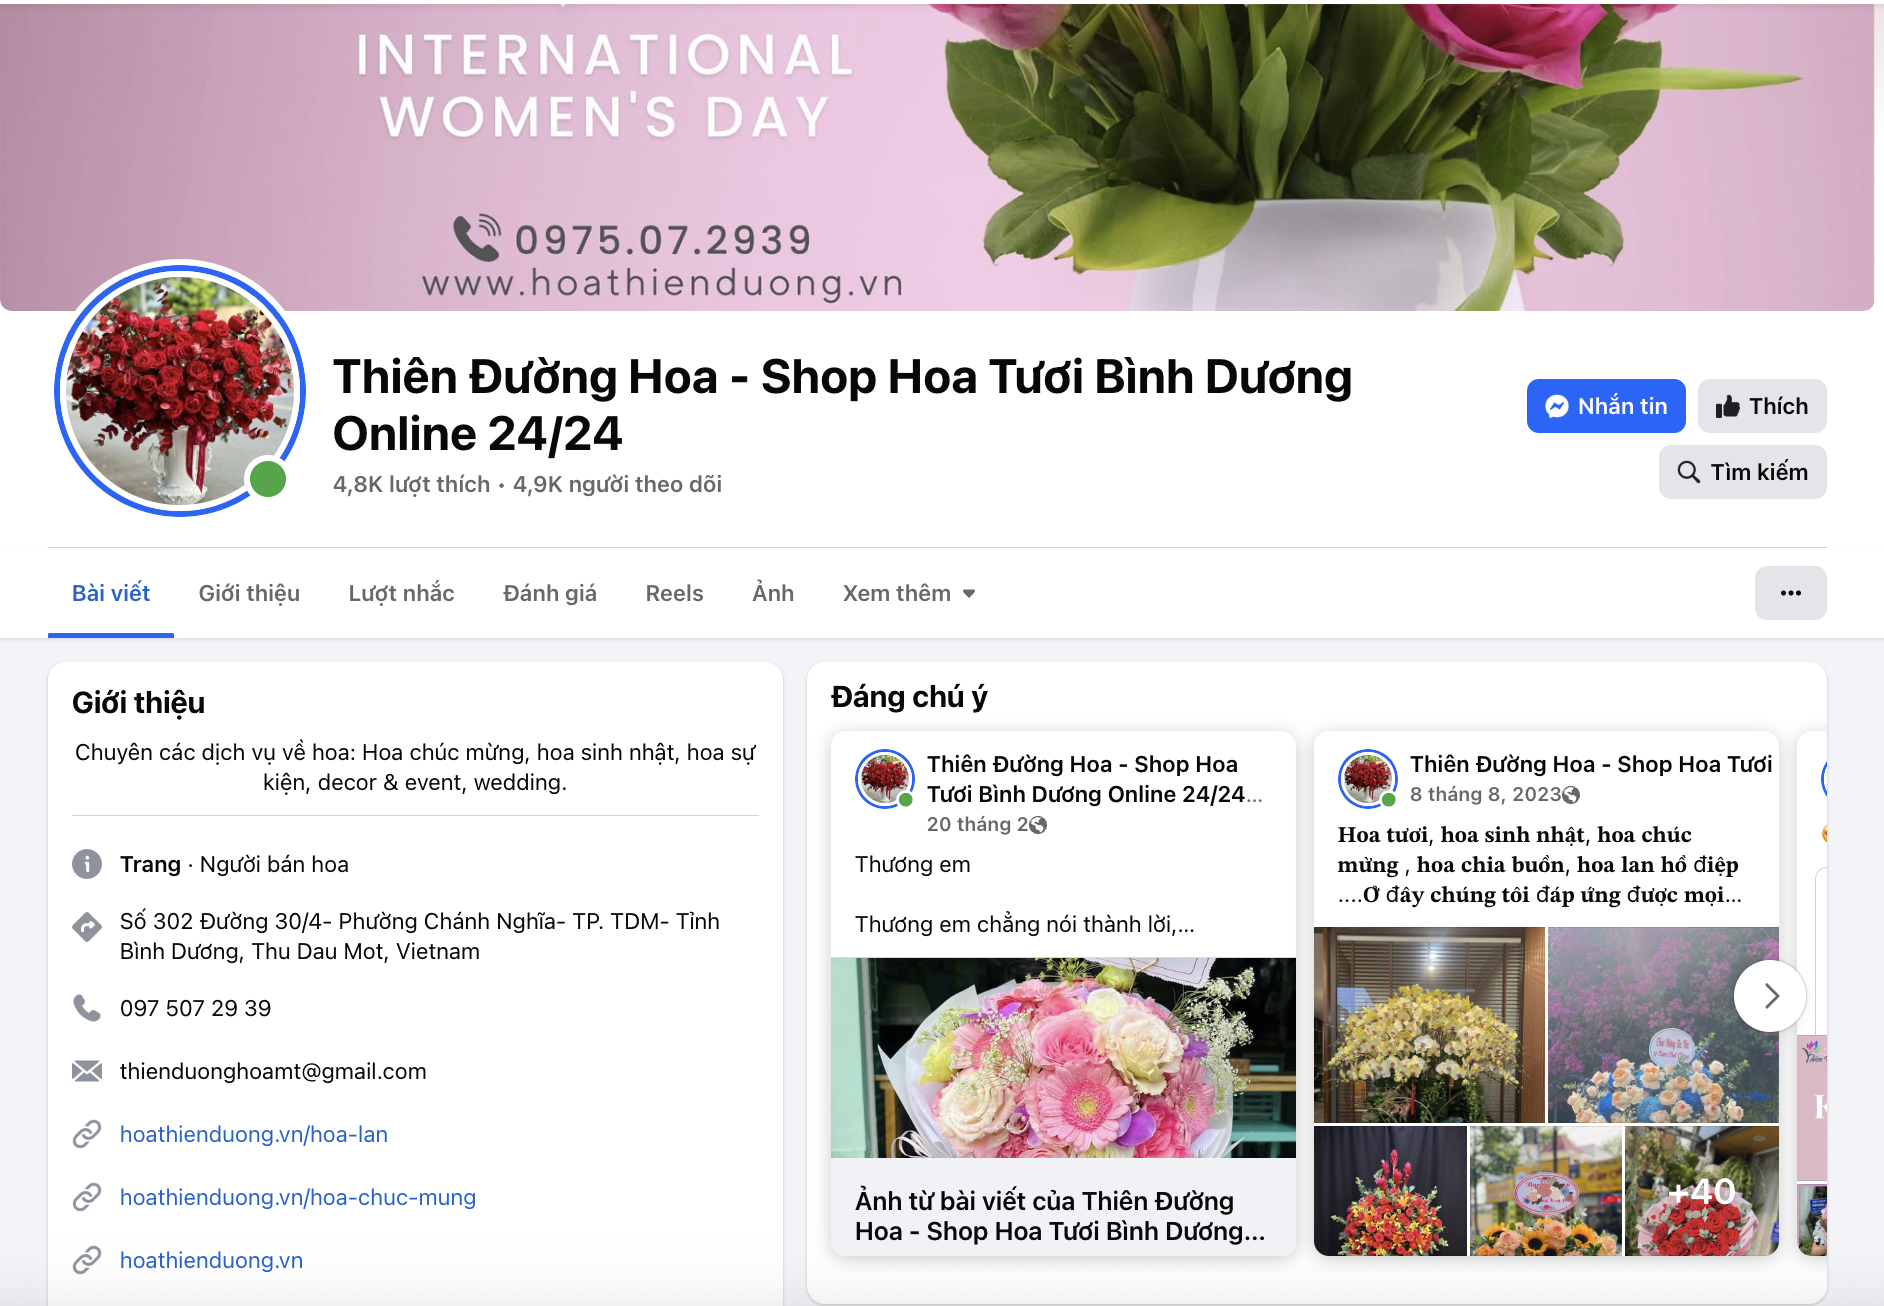
Task: Advance featured posts with the right arrow
Action: click(x=1771, y=996)
